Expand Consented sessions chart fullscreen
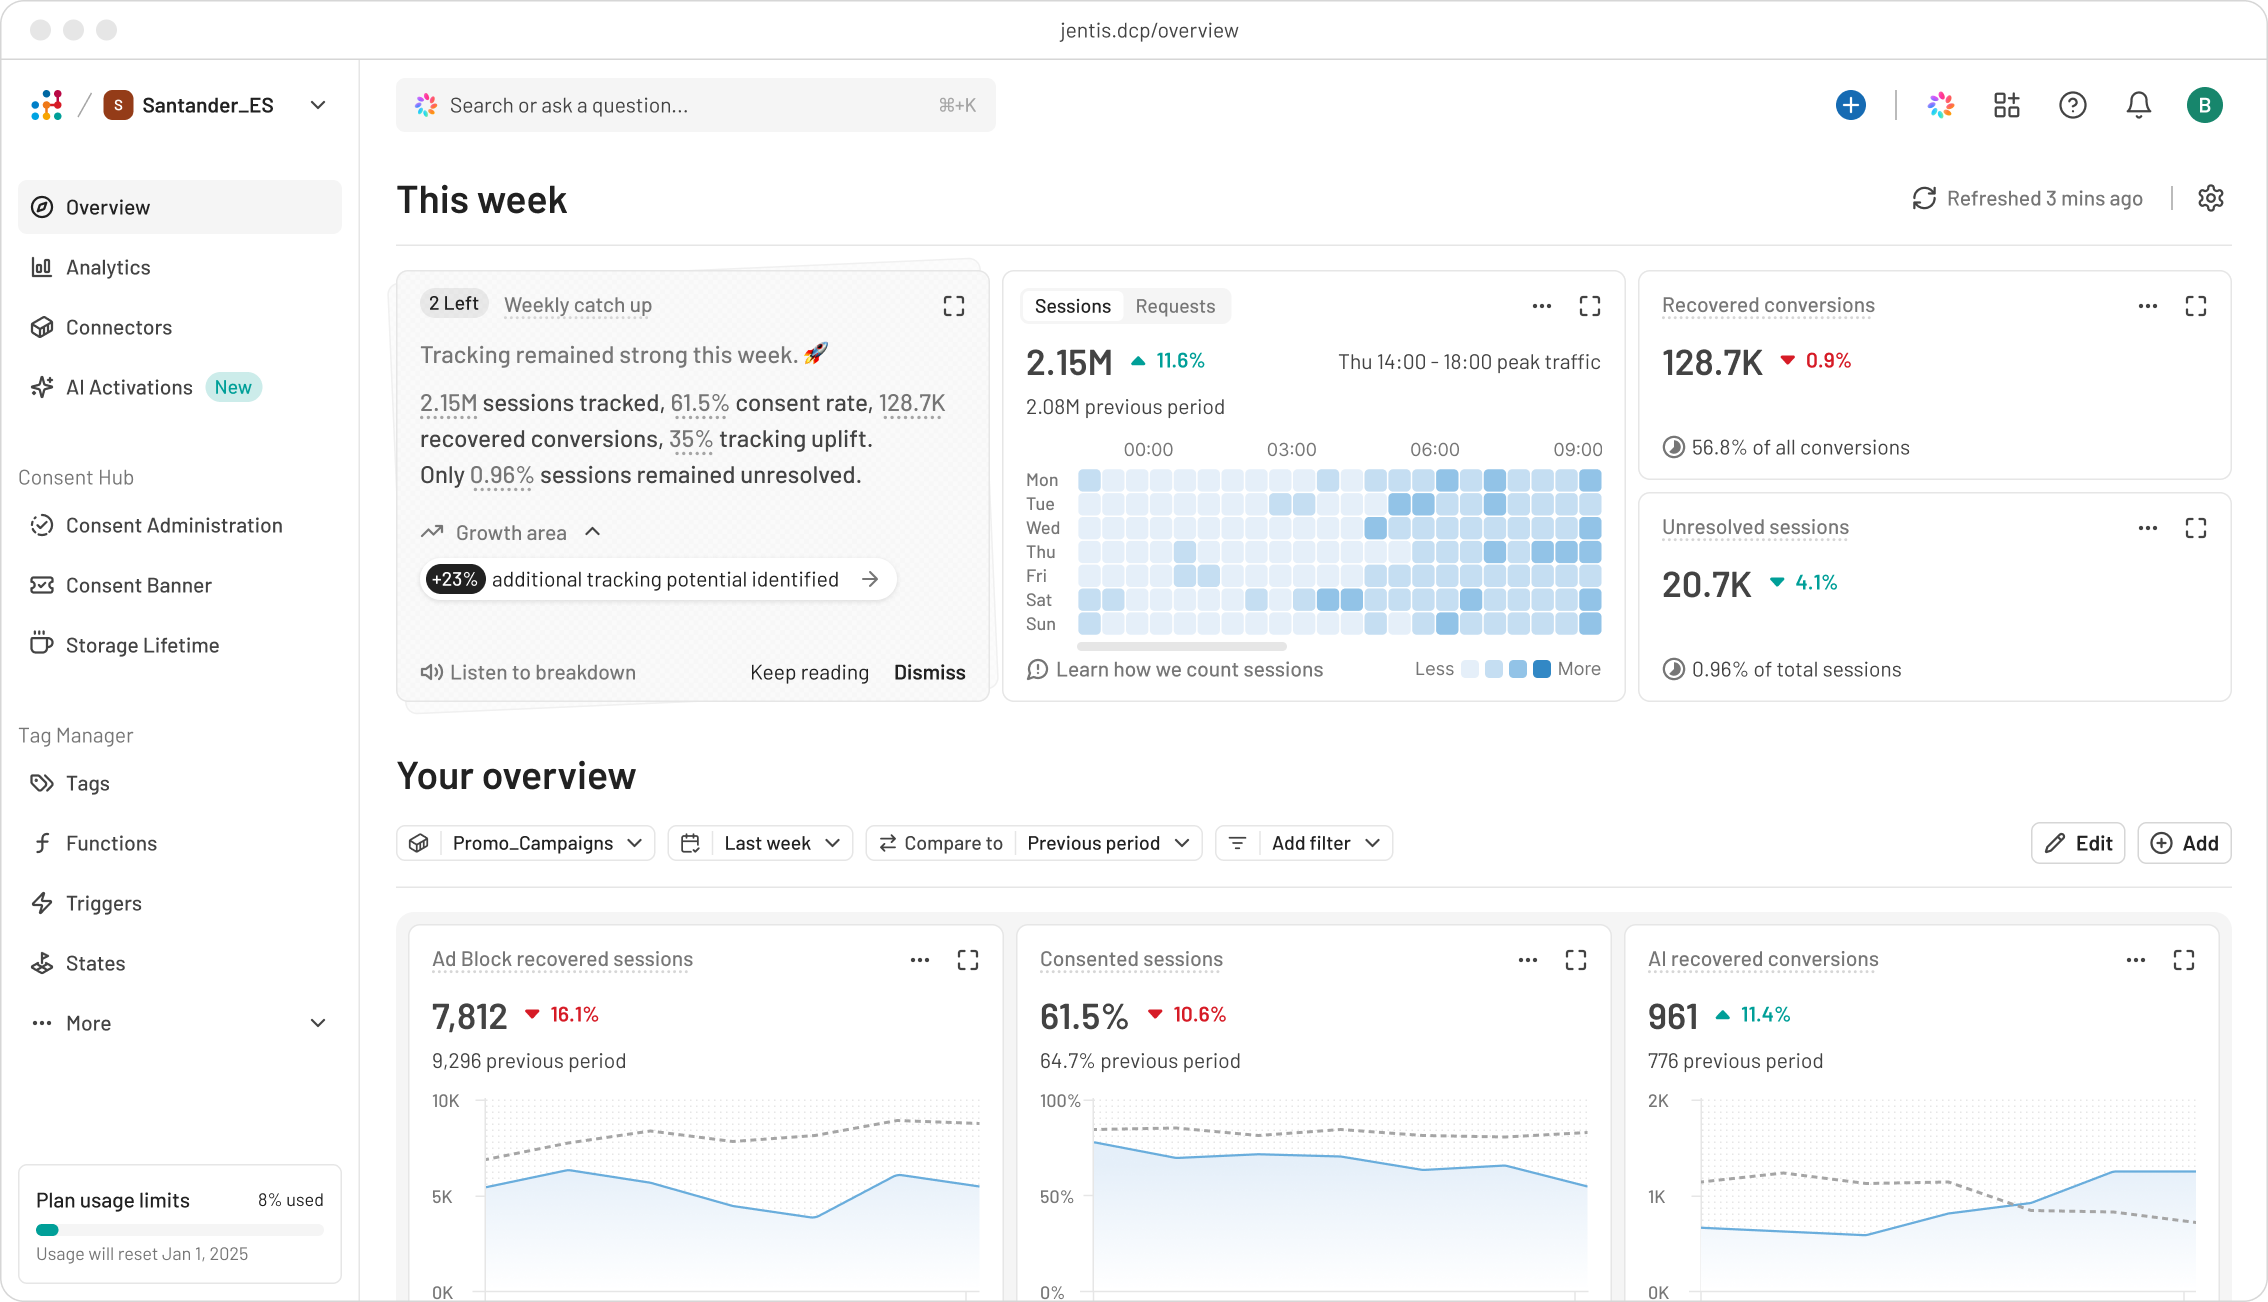Image resolution: width=2268 pixels, height=1302 pixels. click(x=1576, y=960)
